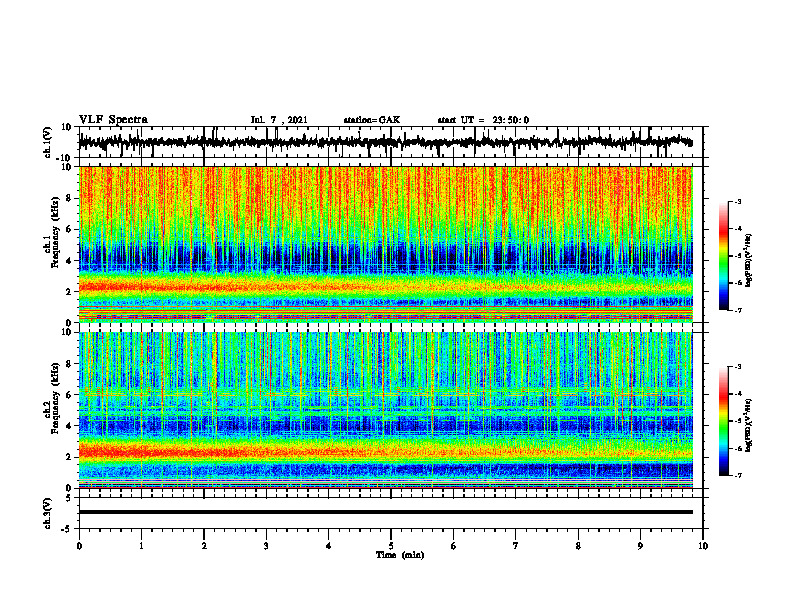Click the "6" kHz tick on ch.2 spectrogram

[x=70, y=395]
